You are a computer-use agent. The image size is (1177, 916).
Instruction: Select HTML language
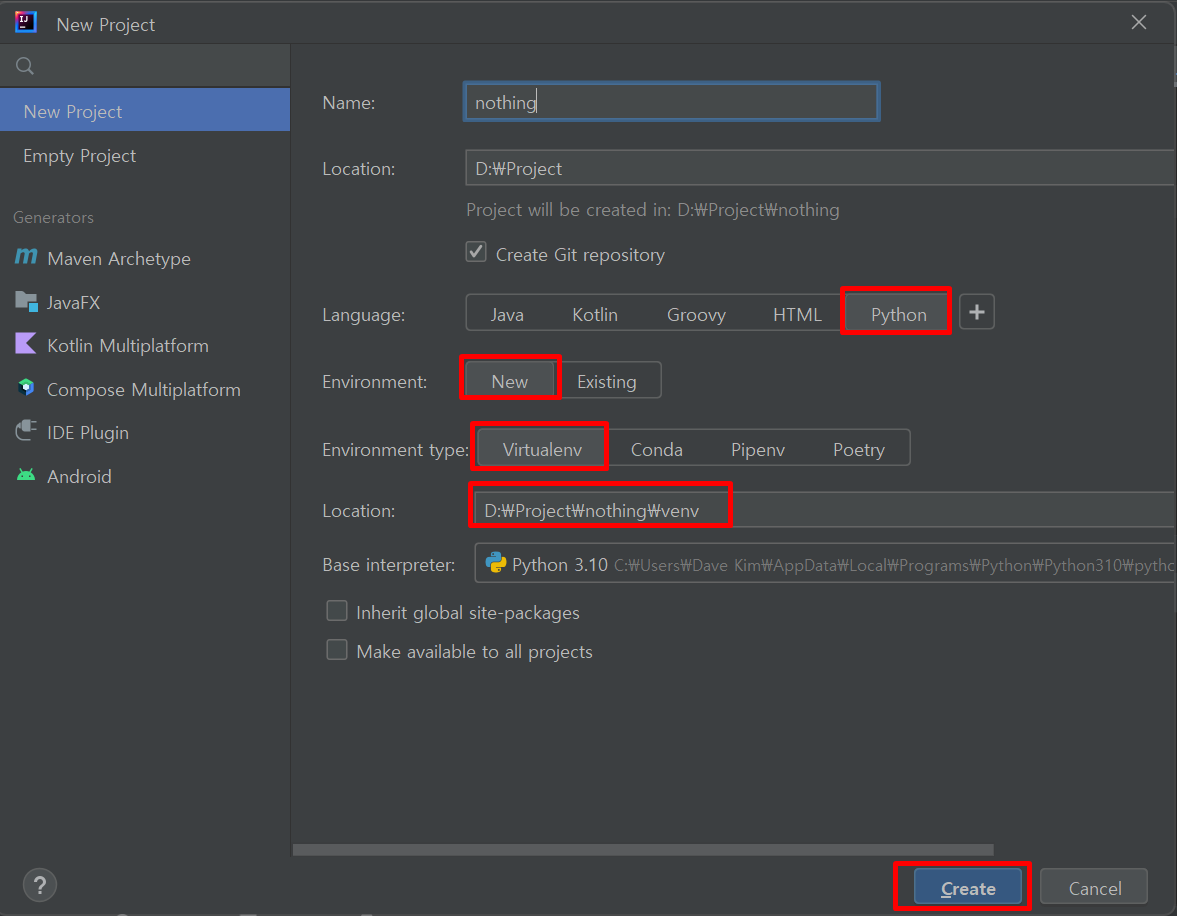pos(797,315)
